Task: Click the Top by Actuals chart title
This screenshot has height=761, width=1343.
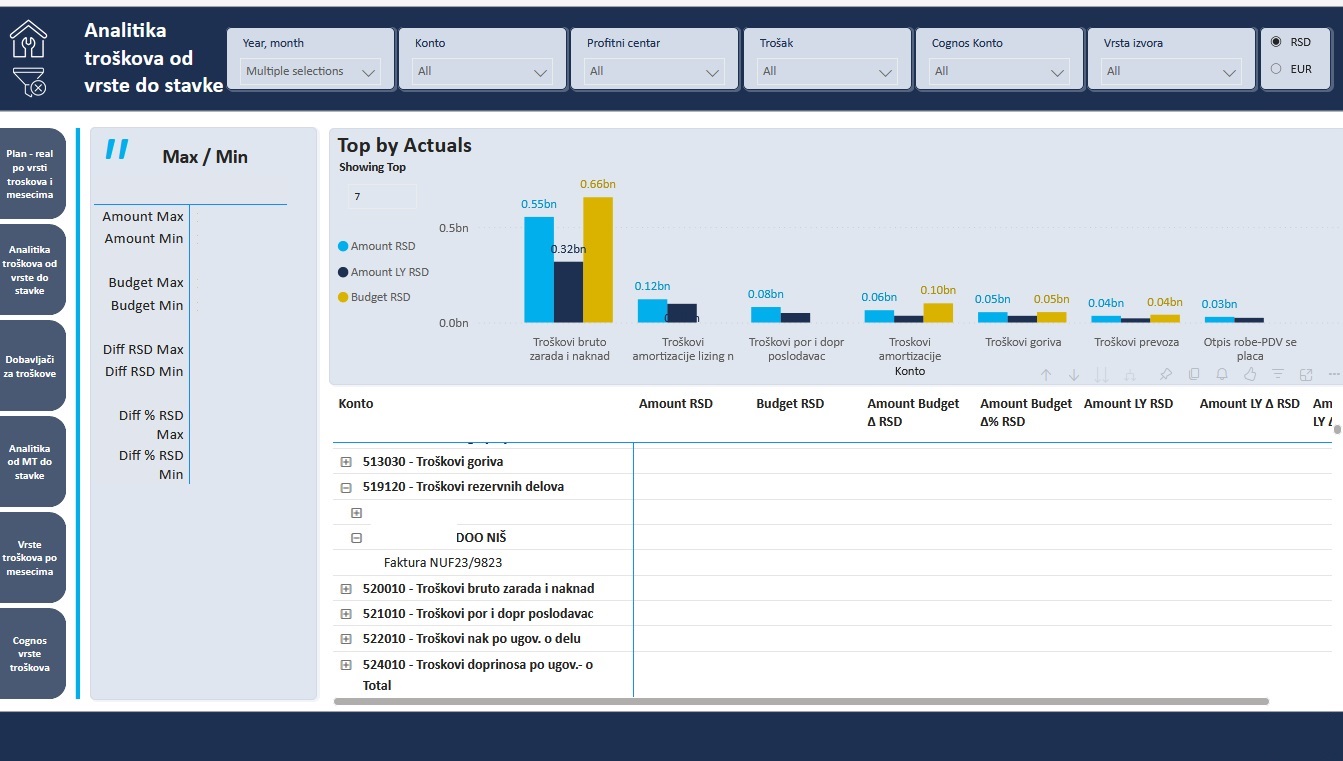Action: tap(404, 145)
